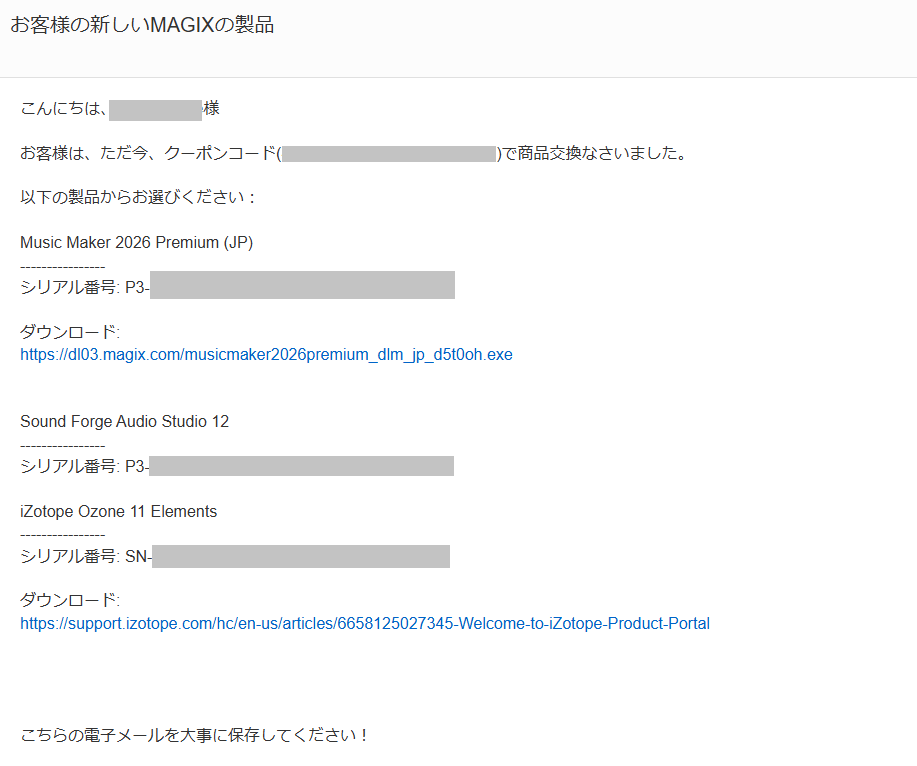
Task: Click the redacted coupon code block
Action: click(x=389, y=154)
